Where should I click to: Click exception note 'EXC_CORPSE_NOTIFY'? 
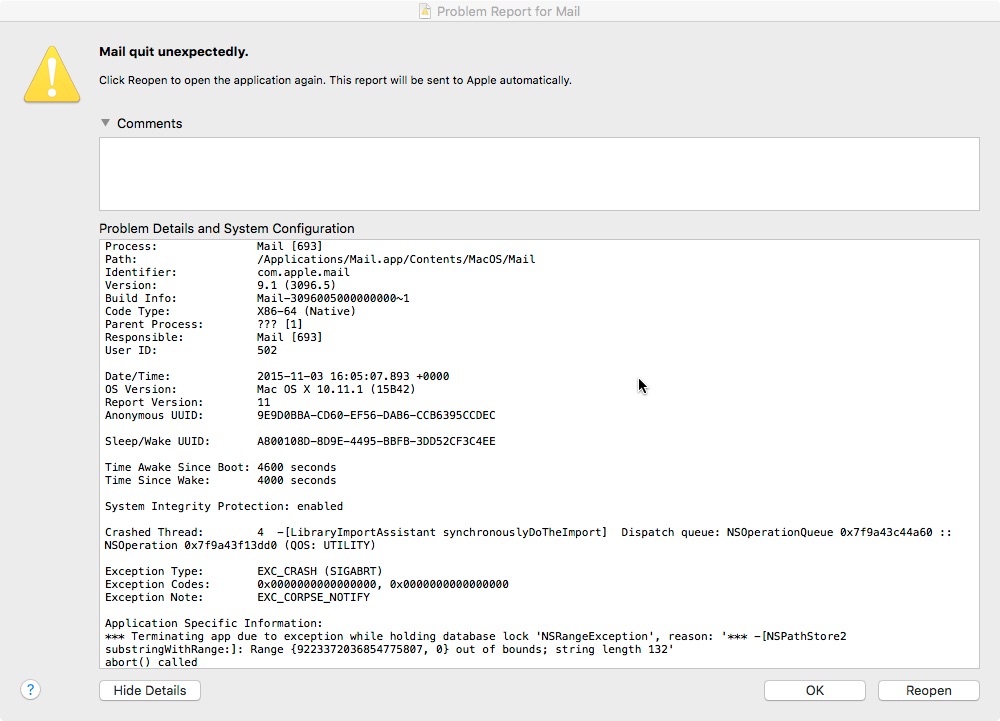click(x=313, y=597)
